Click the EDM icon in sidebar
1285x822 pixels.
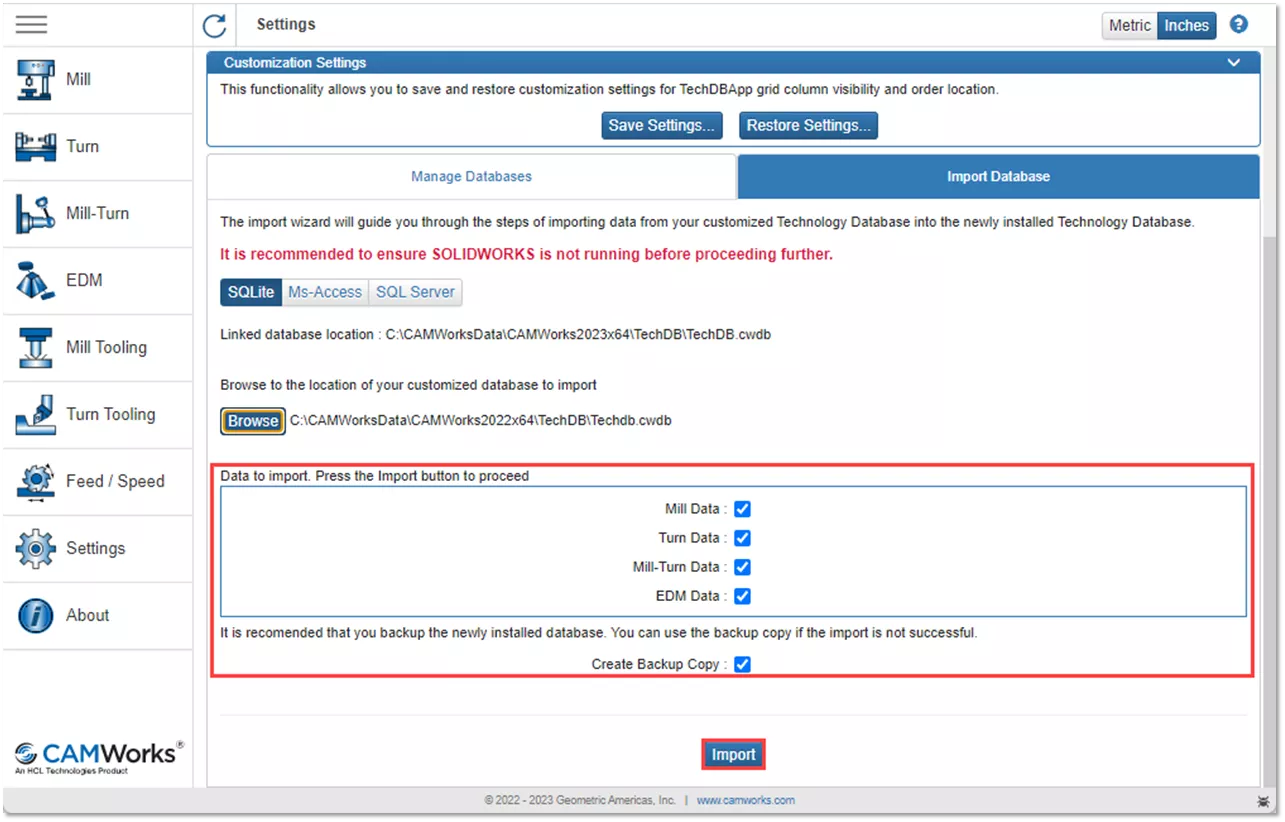tap(35, 280)
